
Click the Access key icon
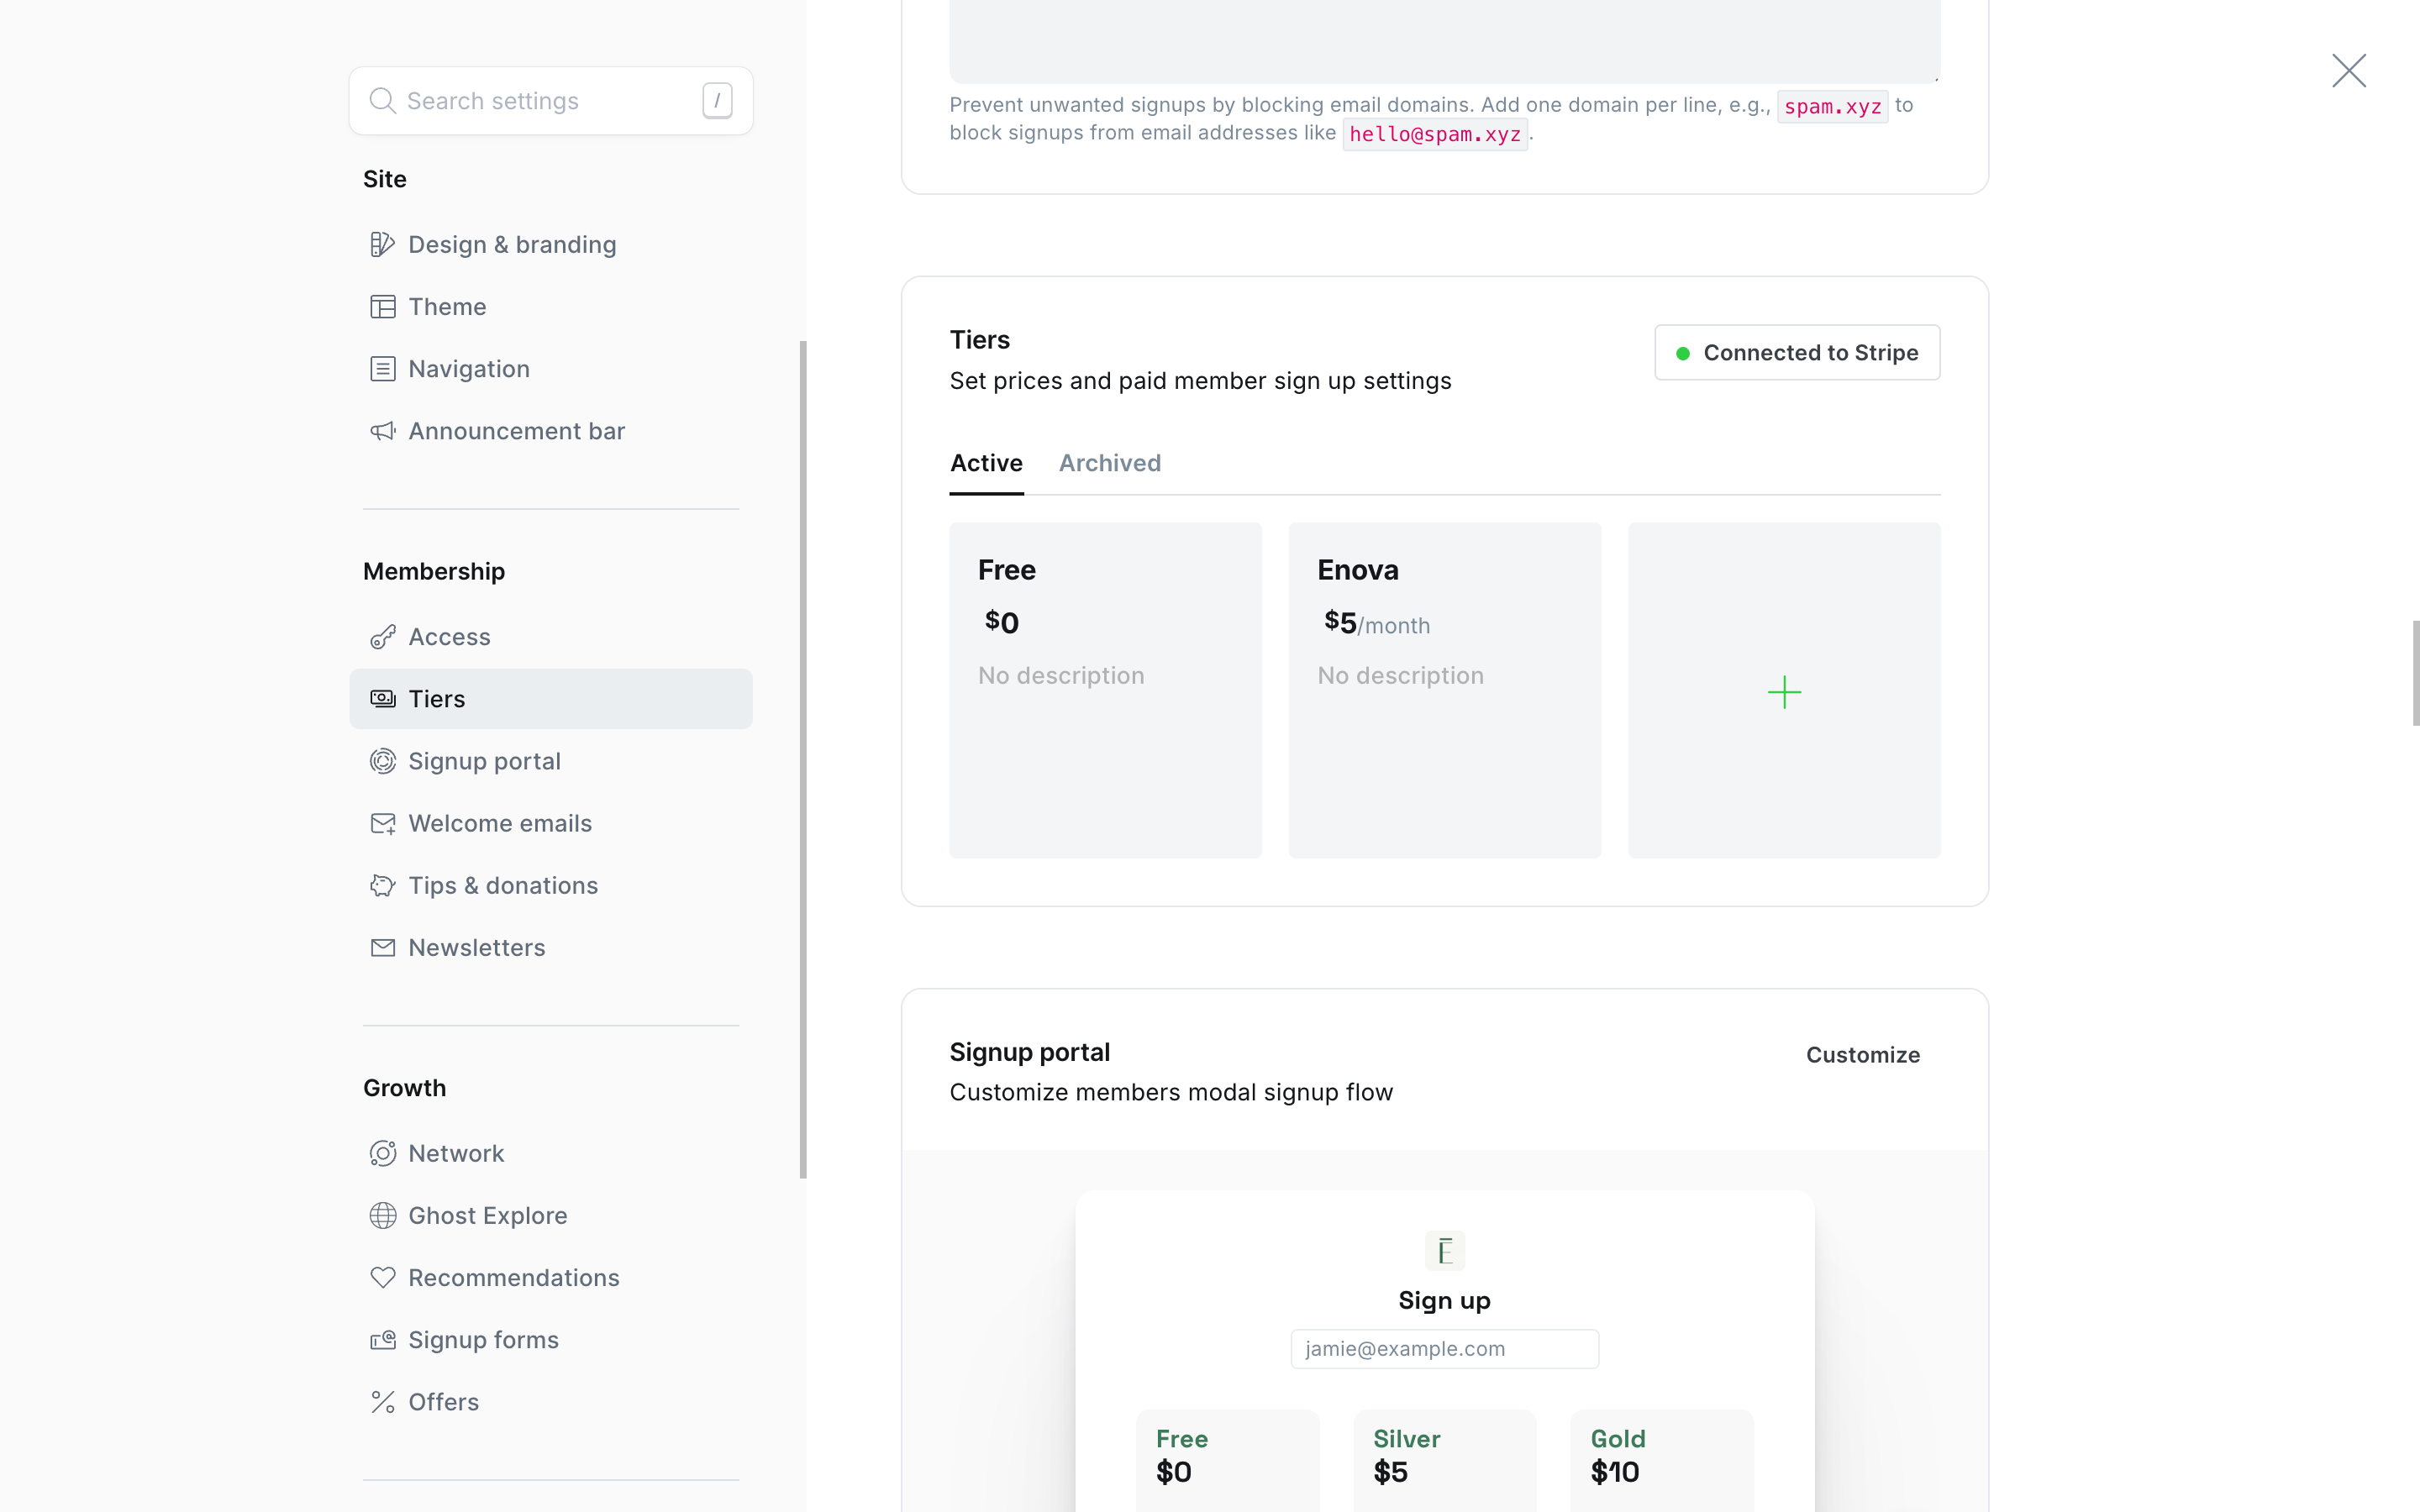click(382, 637)
